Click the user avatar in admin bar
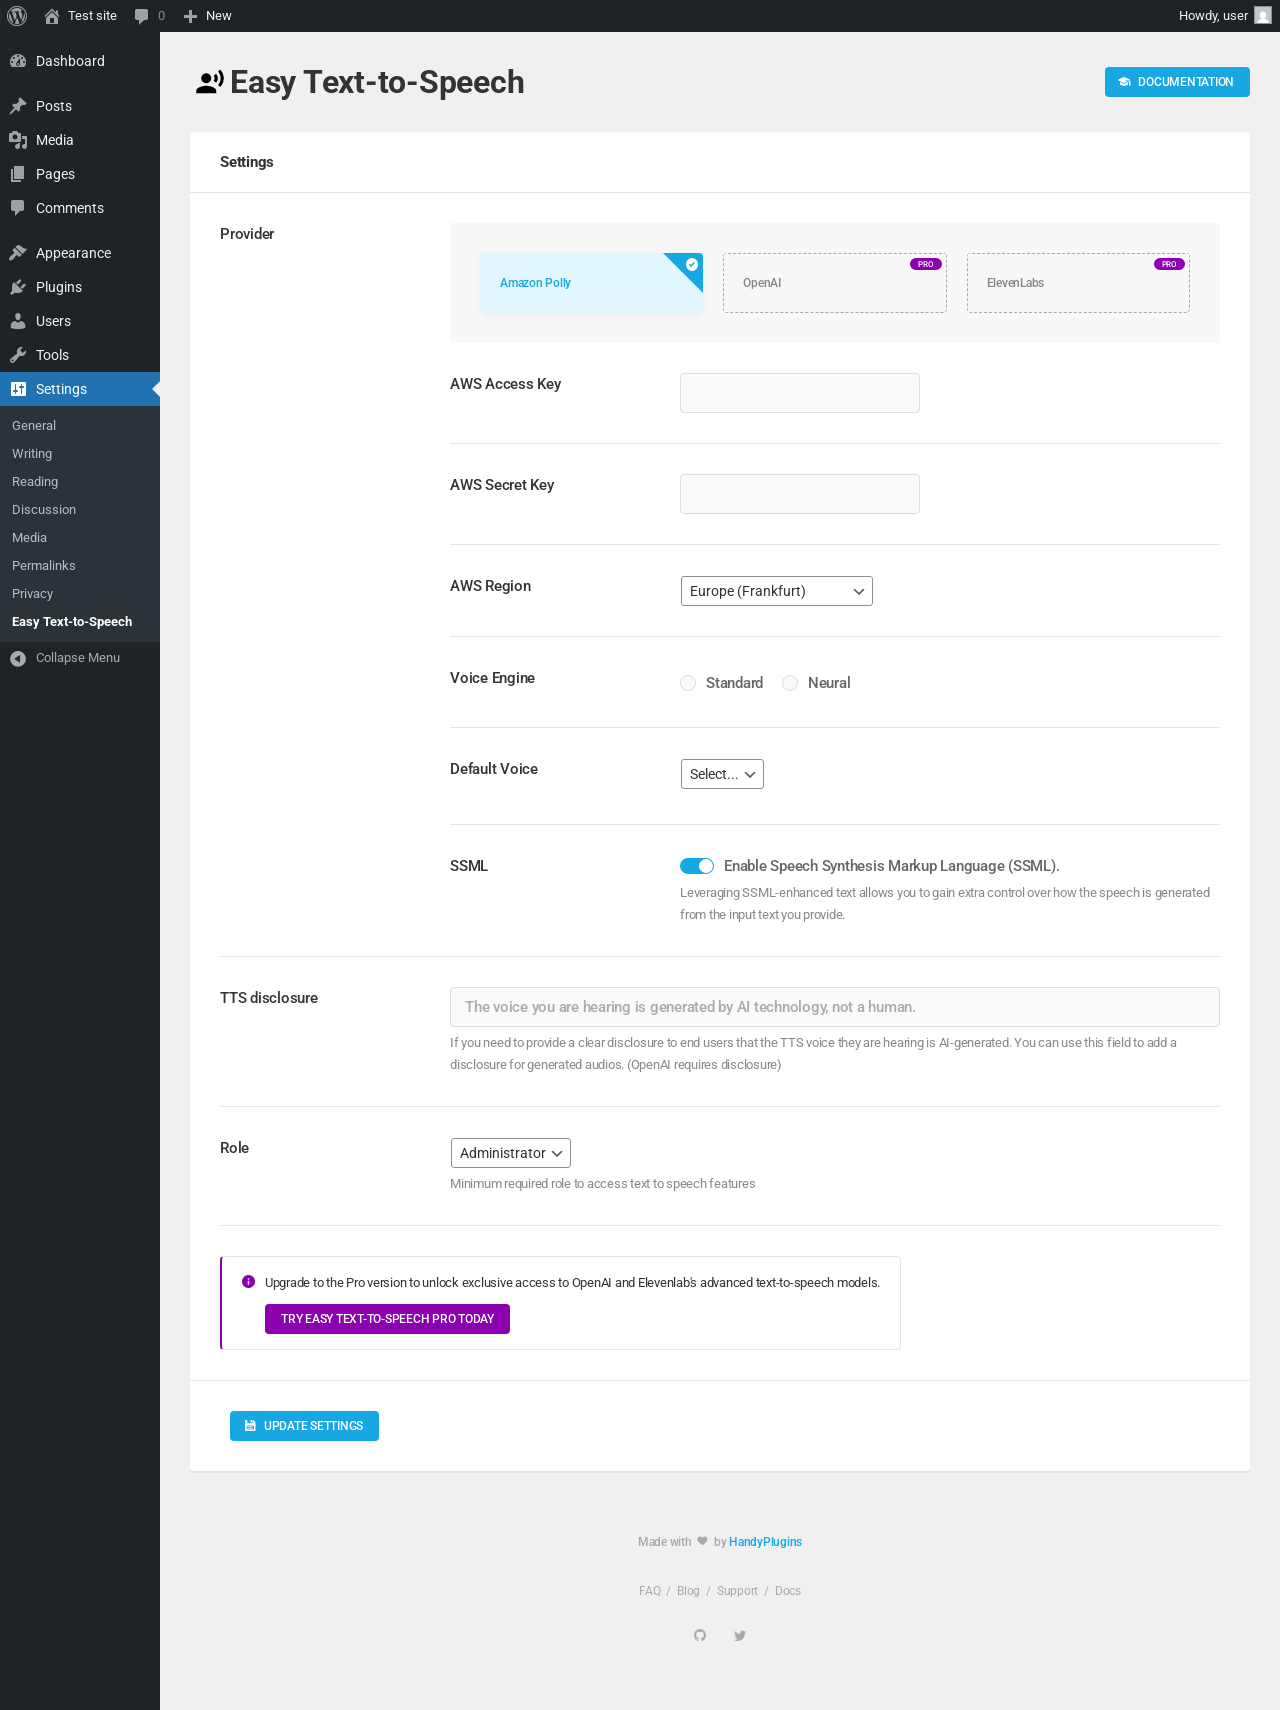The height and width of the screenshot is (1710, 1280). pos(1263,16)
